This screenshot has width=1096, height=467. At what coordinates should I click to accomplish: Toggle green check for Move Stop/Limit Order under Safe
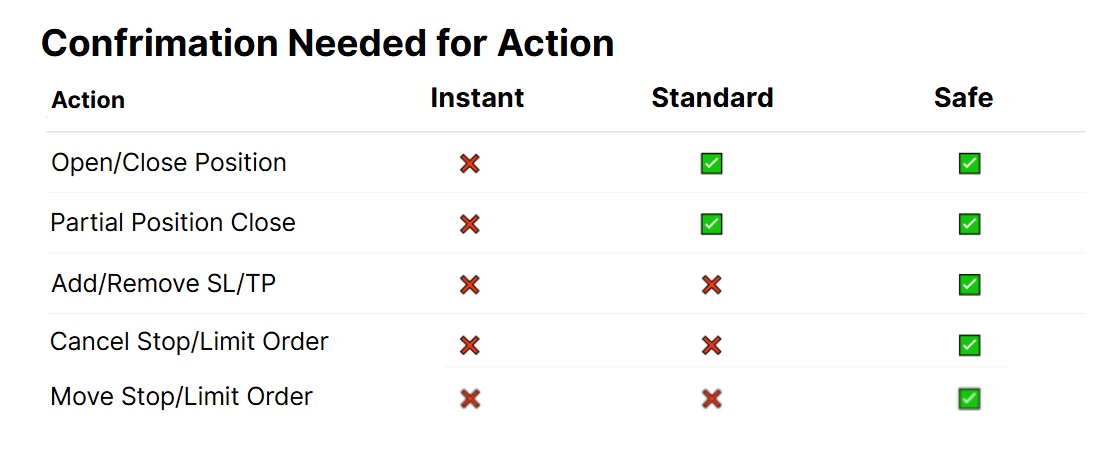969,399
